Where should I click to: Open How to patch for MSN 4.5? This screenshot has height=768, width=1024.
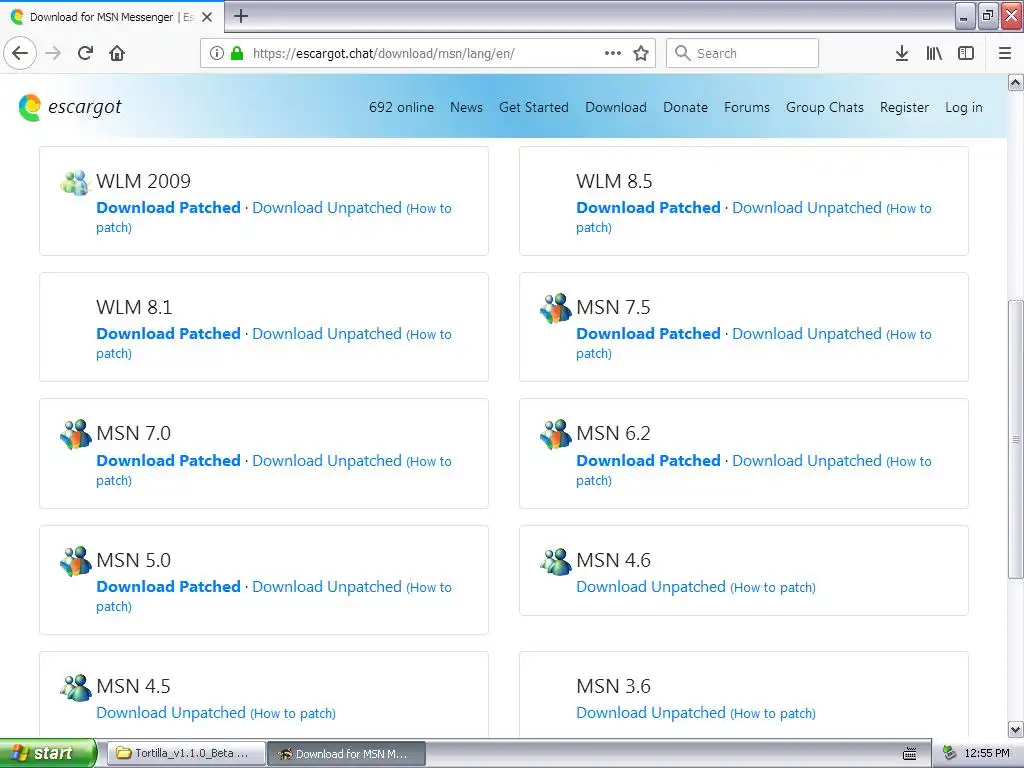pyautogui.click(x=293, y=713)
